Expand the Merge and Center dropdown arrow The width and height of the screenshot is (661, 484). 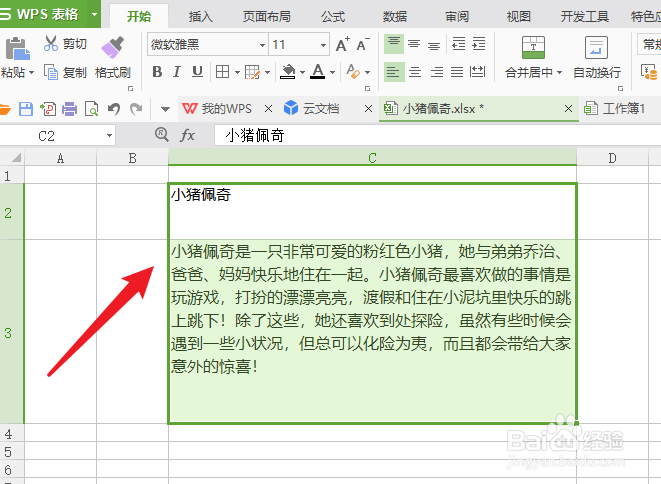coord(559,73)
